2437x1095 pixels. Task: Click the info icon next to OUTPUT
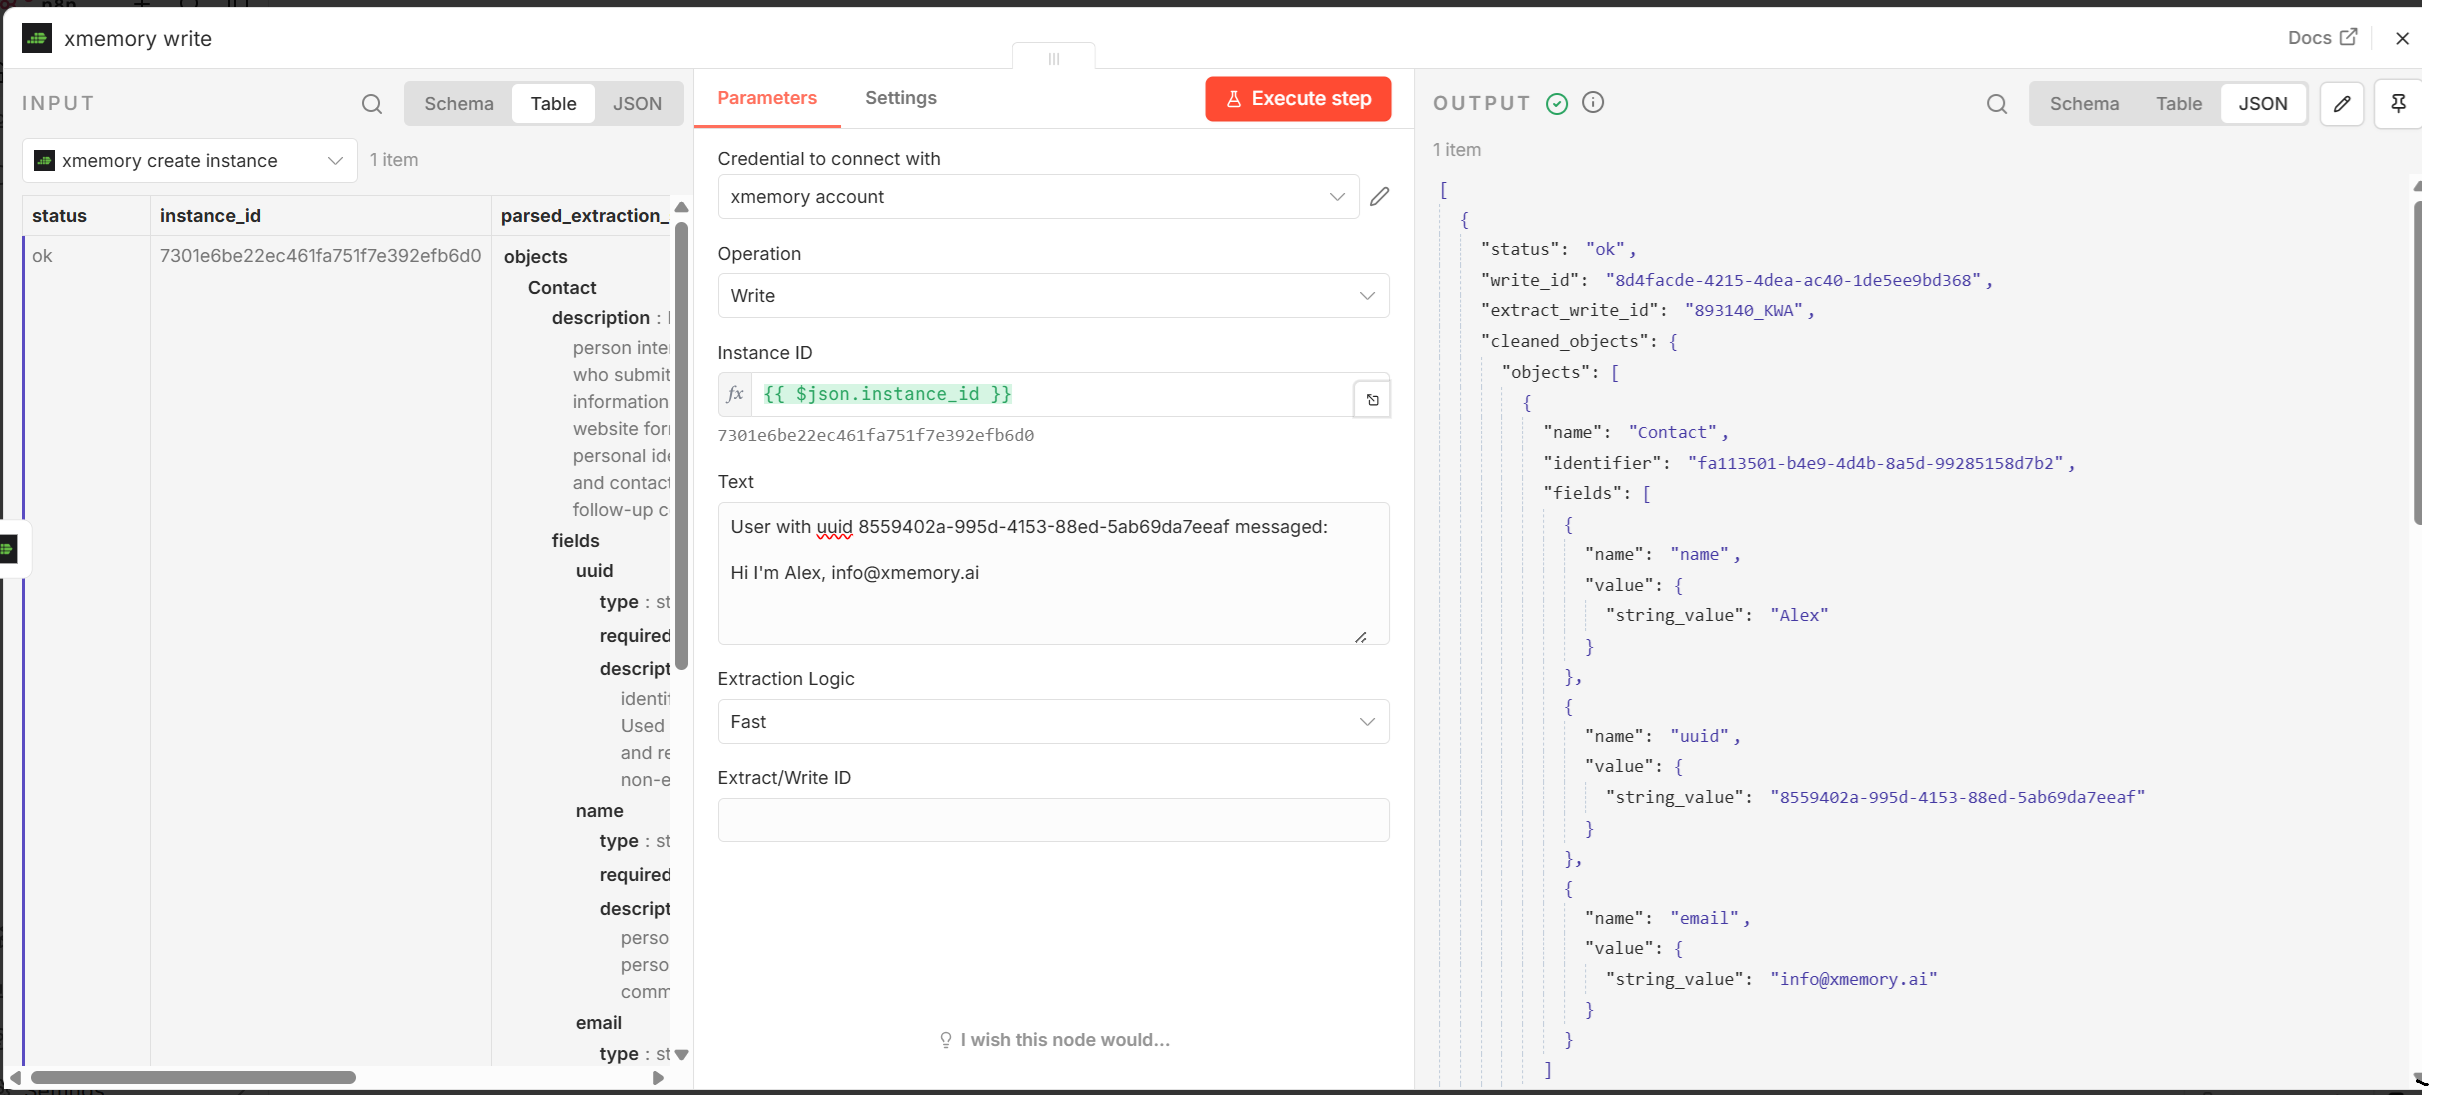pos(1592,102)
